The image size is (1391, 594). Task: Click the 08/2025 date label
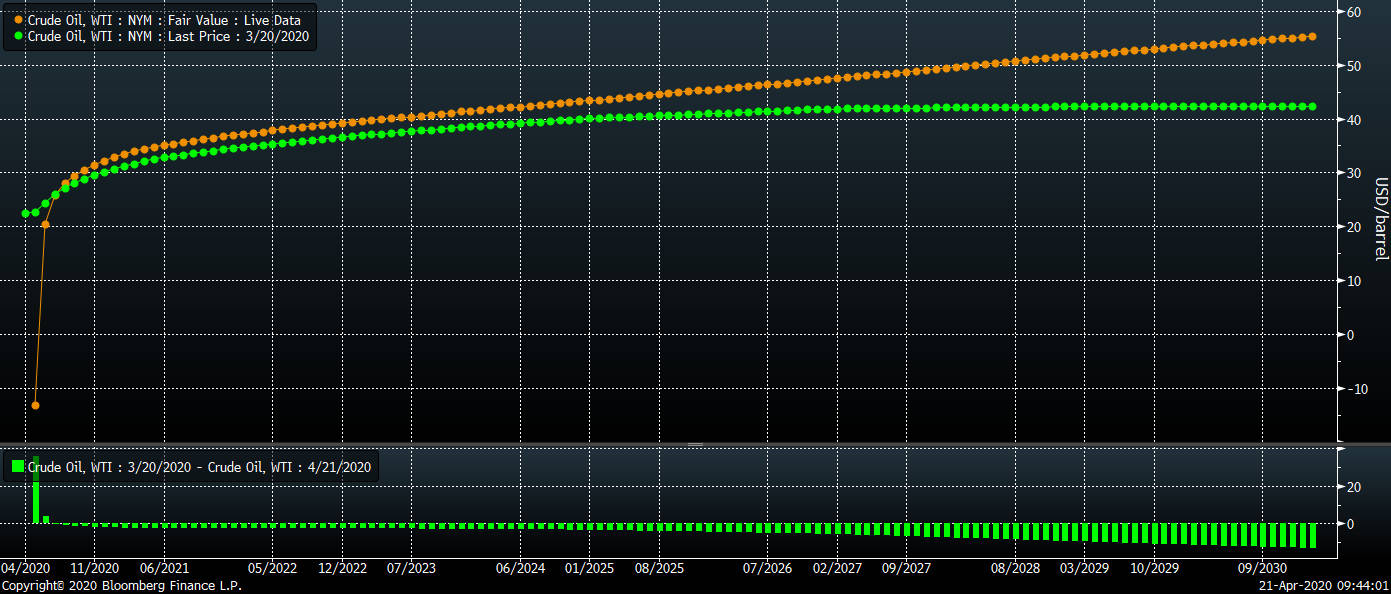658,568
